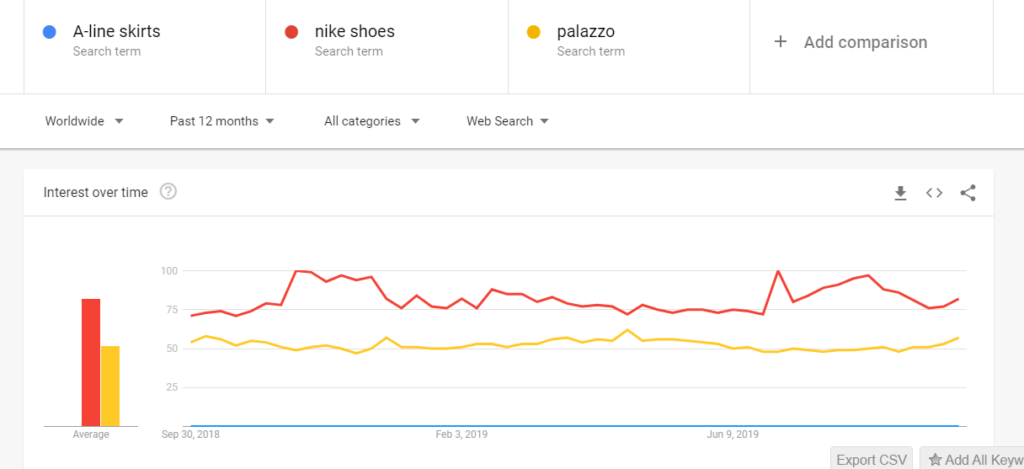
Task: Download the Interest over time chart data
Action: pos(900,193)
